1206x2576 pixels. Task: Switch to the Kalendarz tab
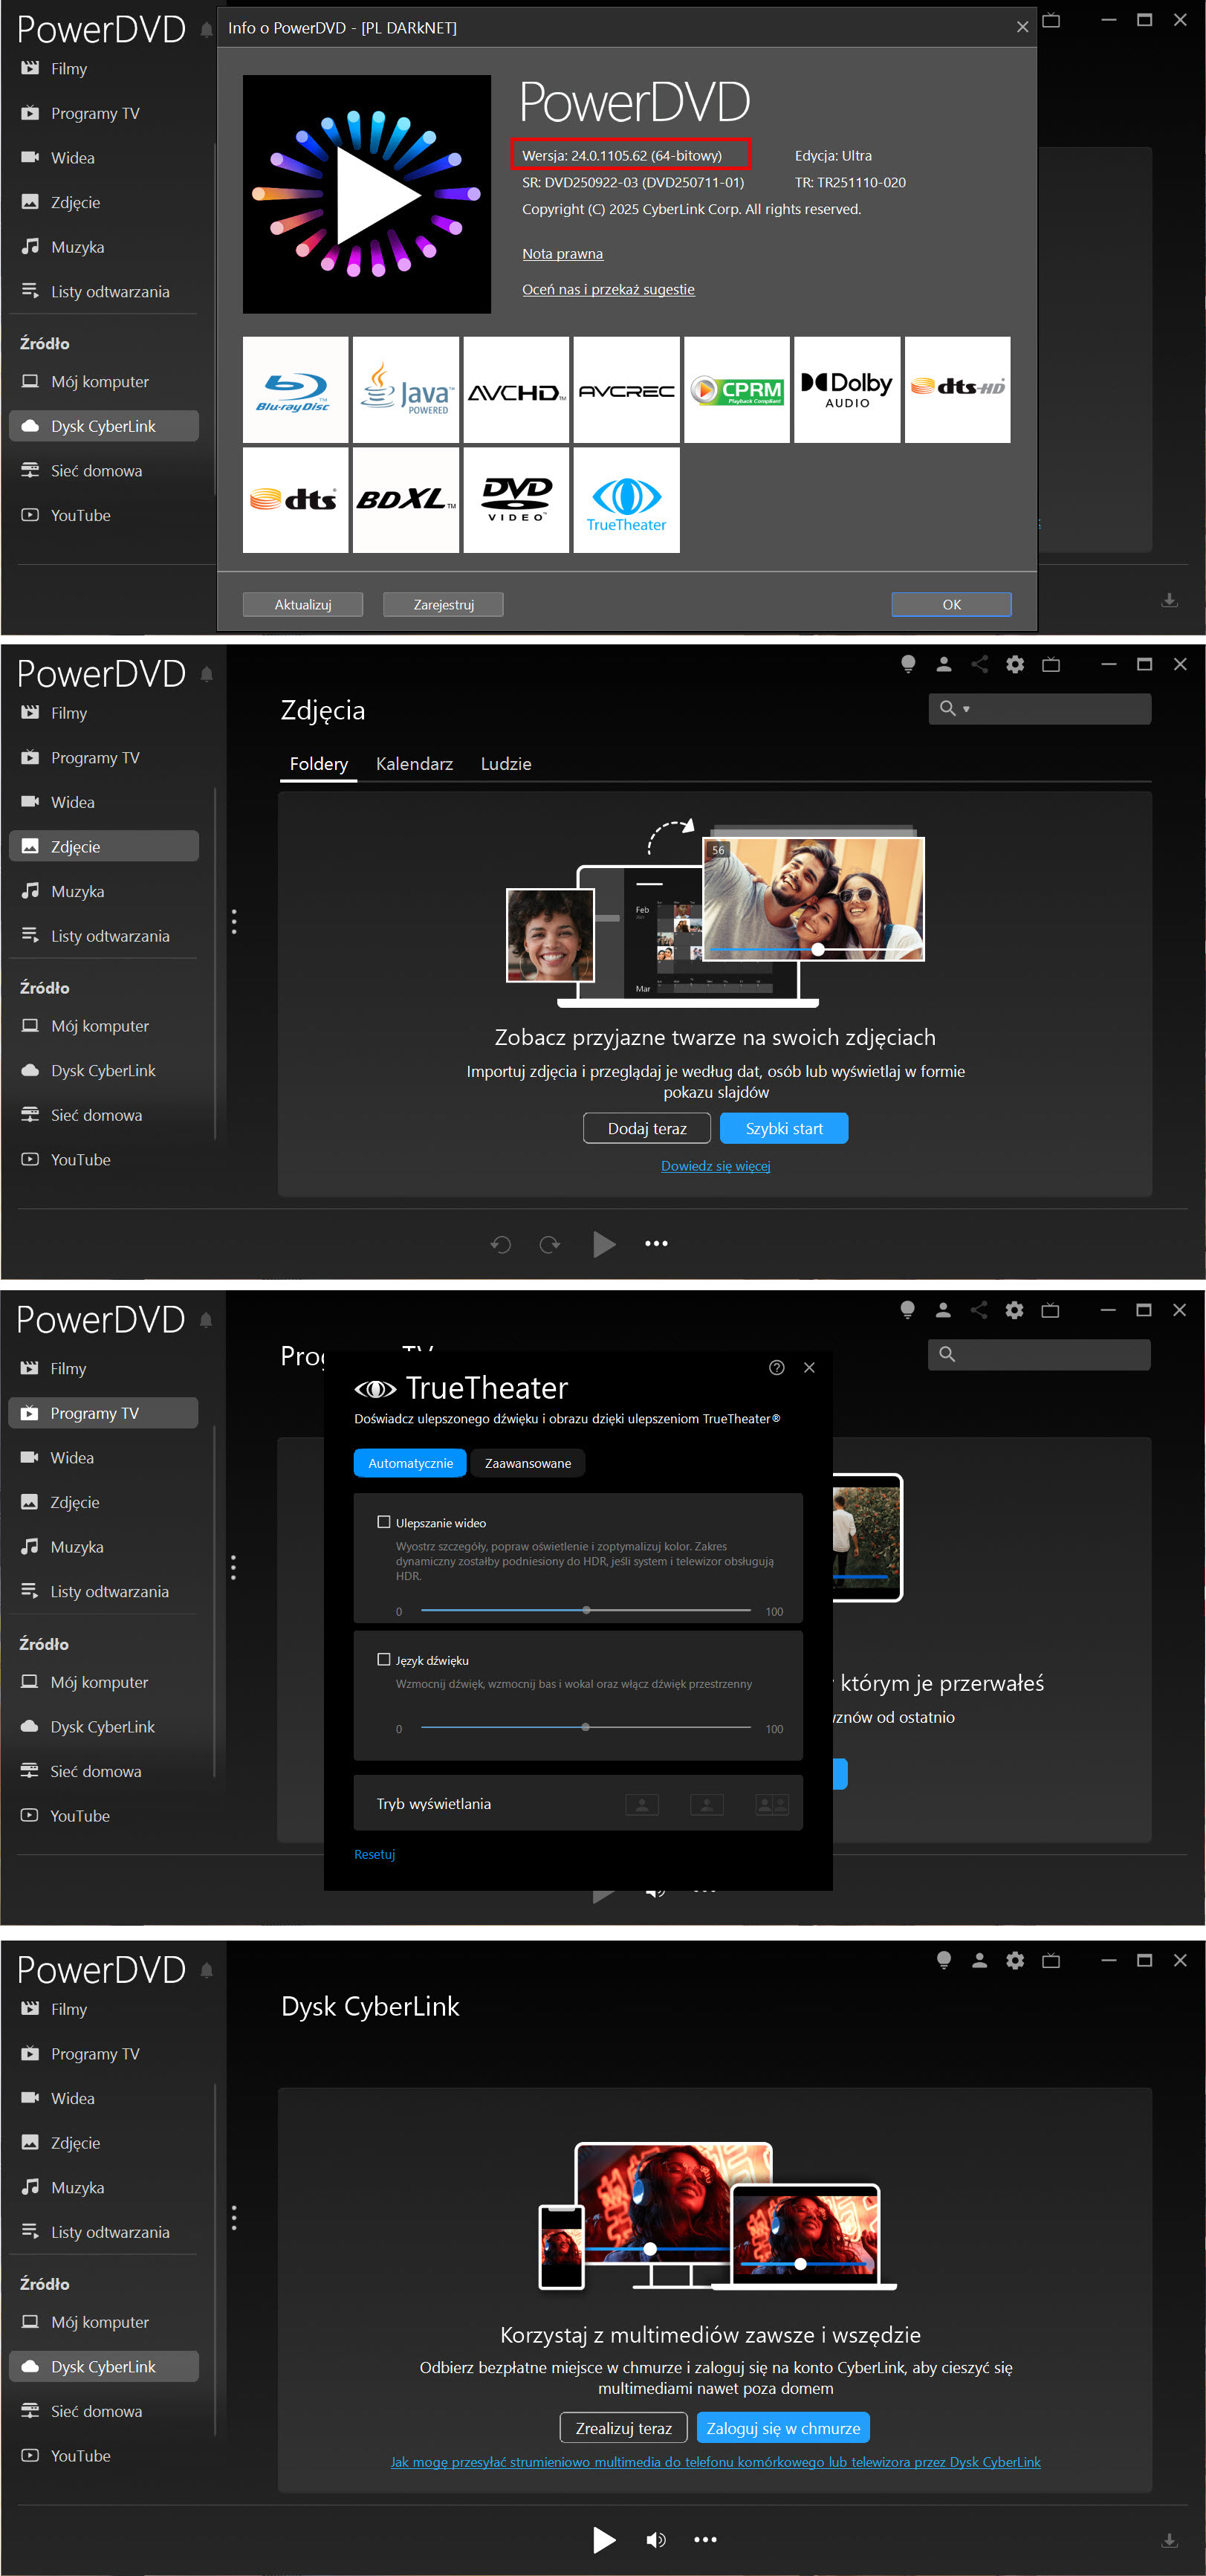coord(414,764)
